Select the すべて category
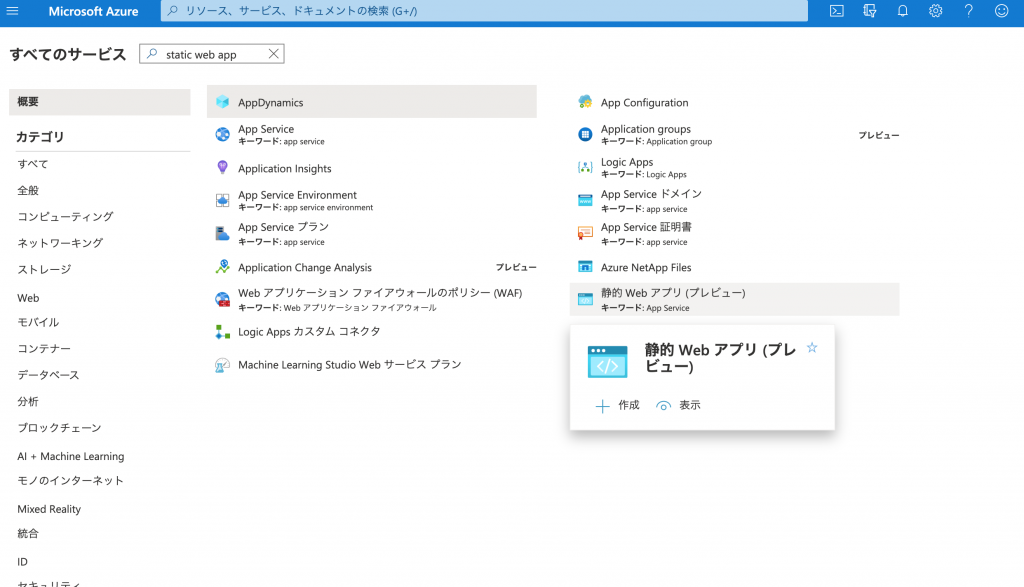The width and height of the screenshot is (1024, 587). 33,164
